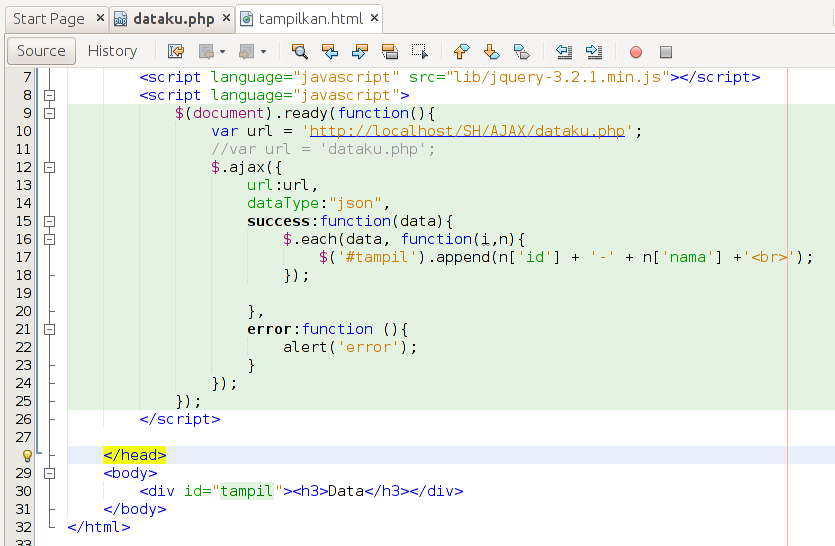Image resolution: width=835 pixels, height=546 pixels.
Task: Click the Find Selection magnifier icon
Action: pos(300,52)
